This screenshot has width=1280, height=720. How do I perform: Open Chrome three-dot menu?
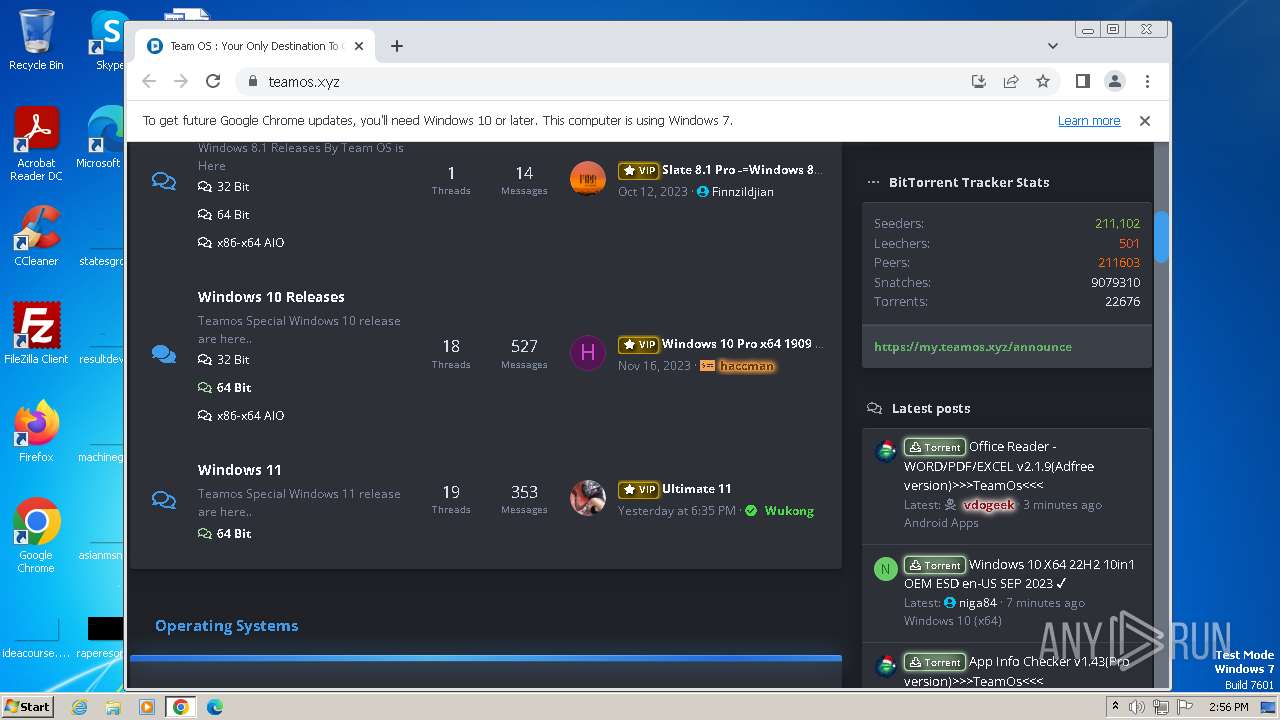click(1147, 81)
